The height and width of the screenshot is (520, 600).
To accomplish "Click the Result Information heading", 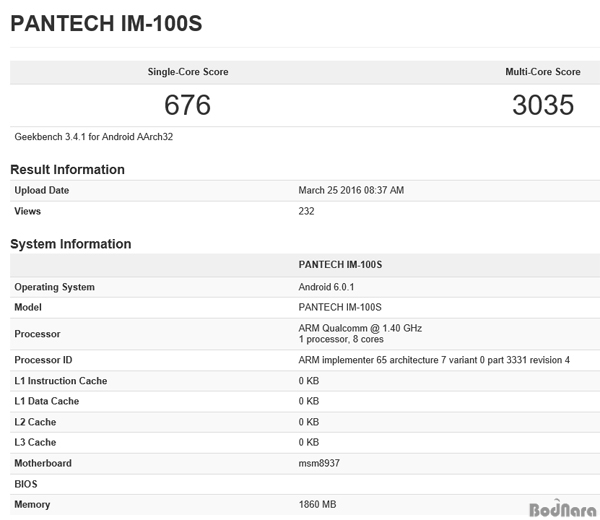I will click(67, 170).
